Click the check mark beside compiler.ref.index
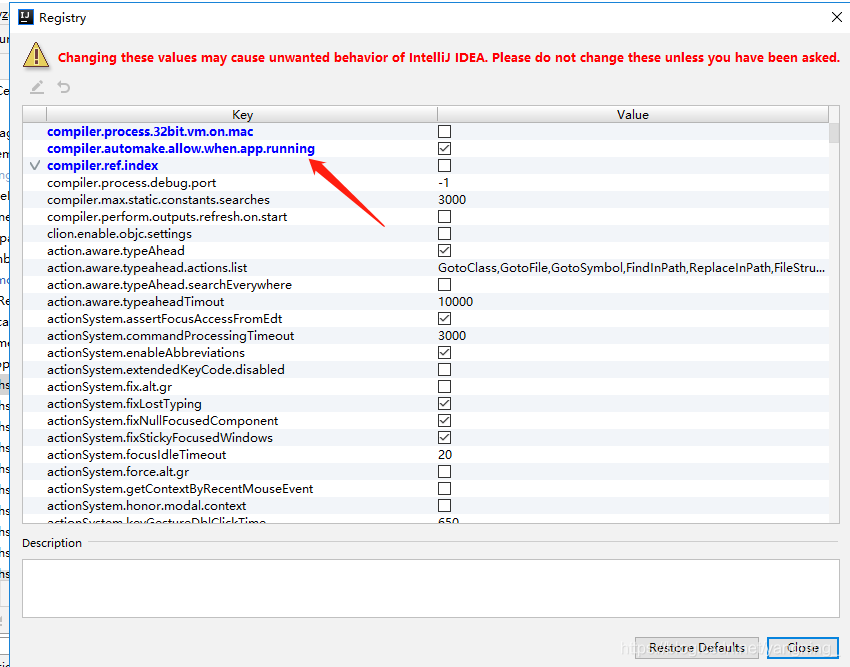This screenshot has height=667, width=850. pos(35,165)
